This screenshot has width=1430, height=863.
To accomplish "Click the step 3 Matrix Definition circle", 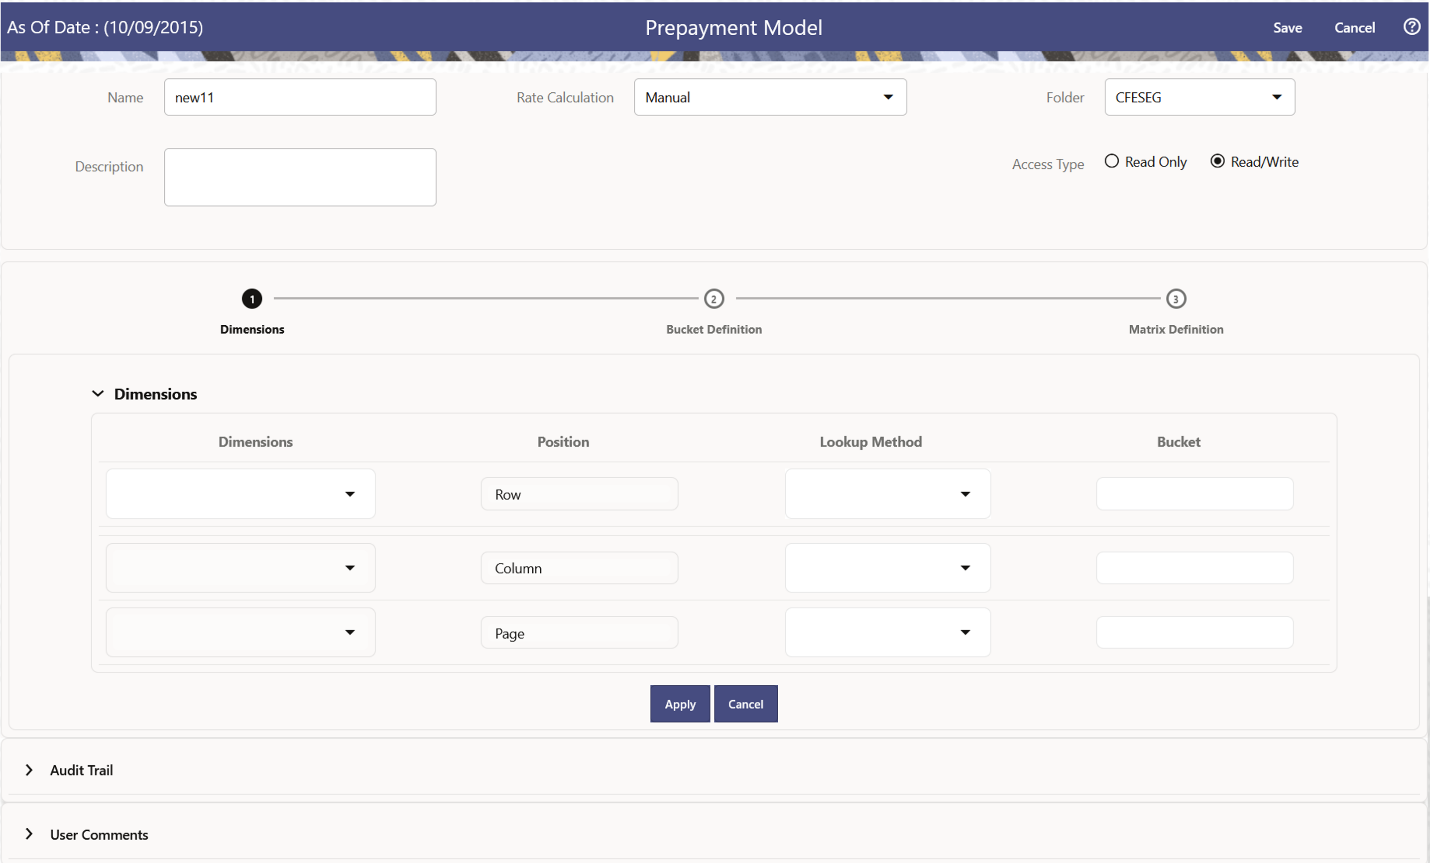I will [x=1176, y=298].
